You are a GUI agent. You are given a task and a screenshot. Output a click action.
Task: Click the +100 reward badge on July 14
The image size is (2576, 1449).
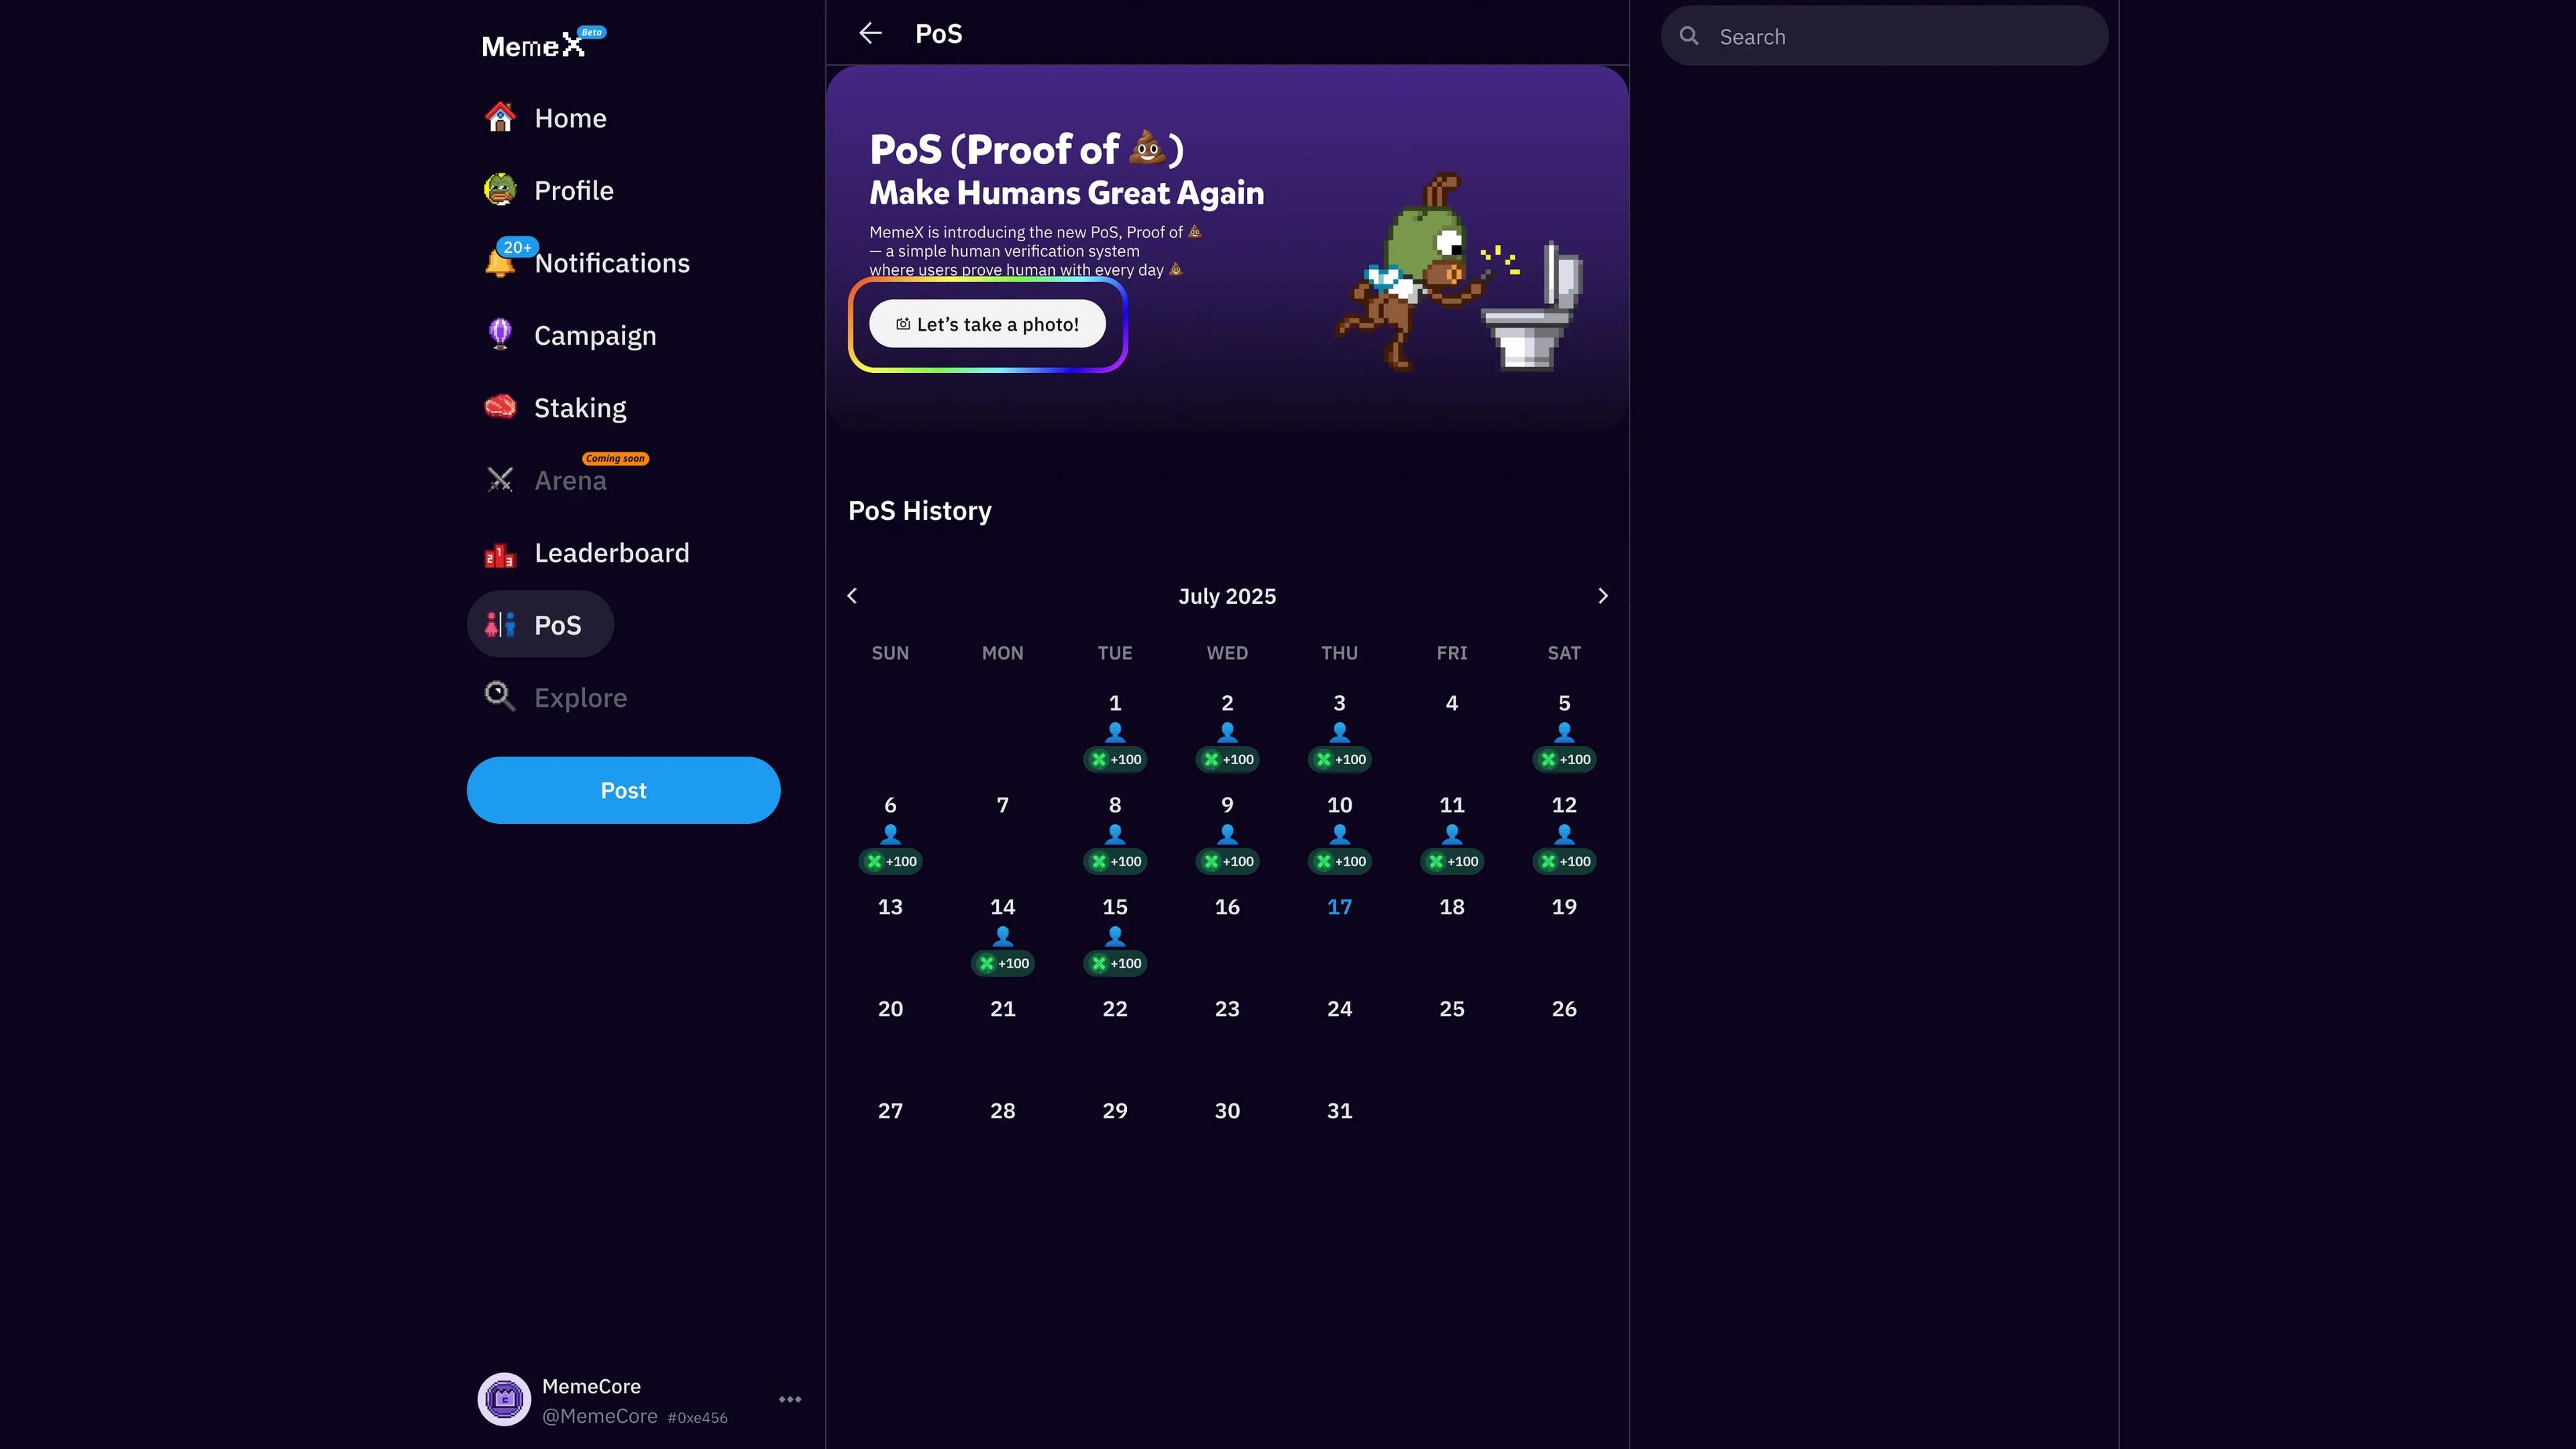[x=1003, y=963]
